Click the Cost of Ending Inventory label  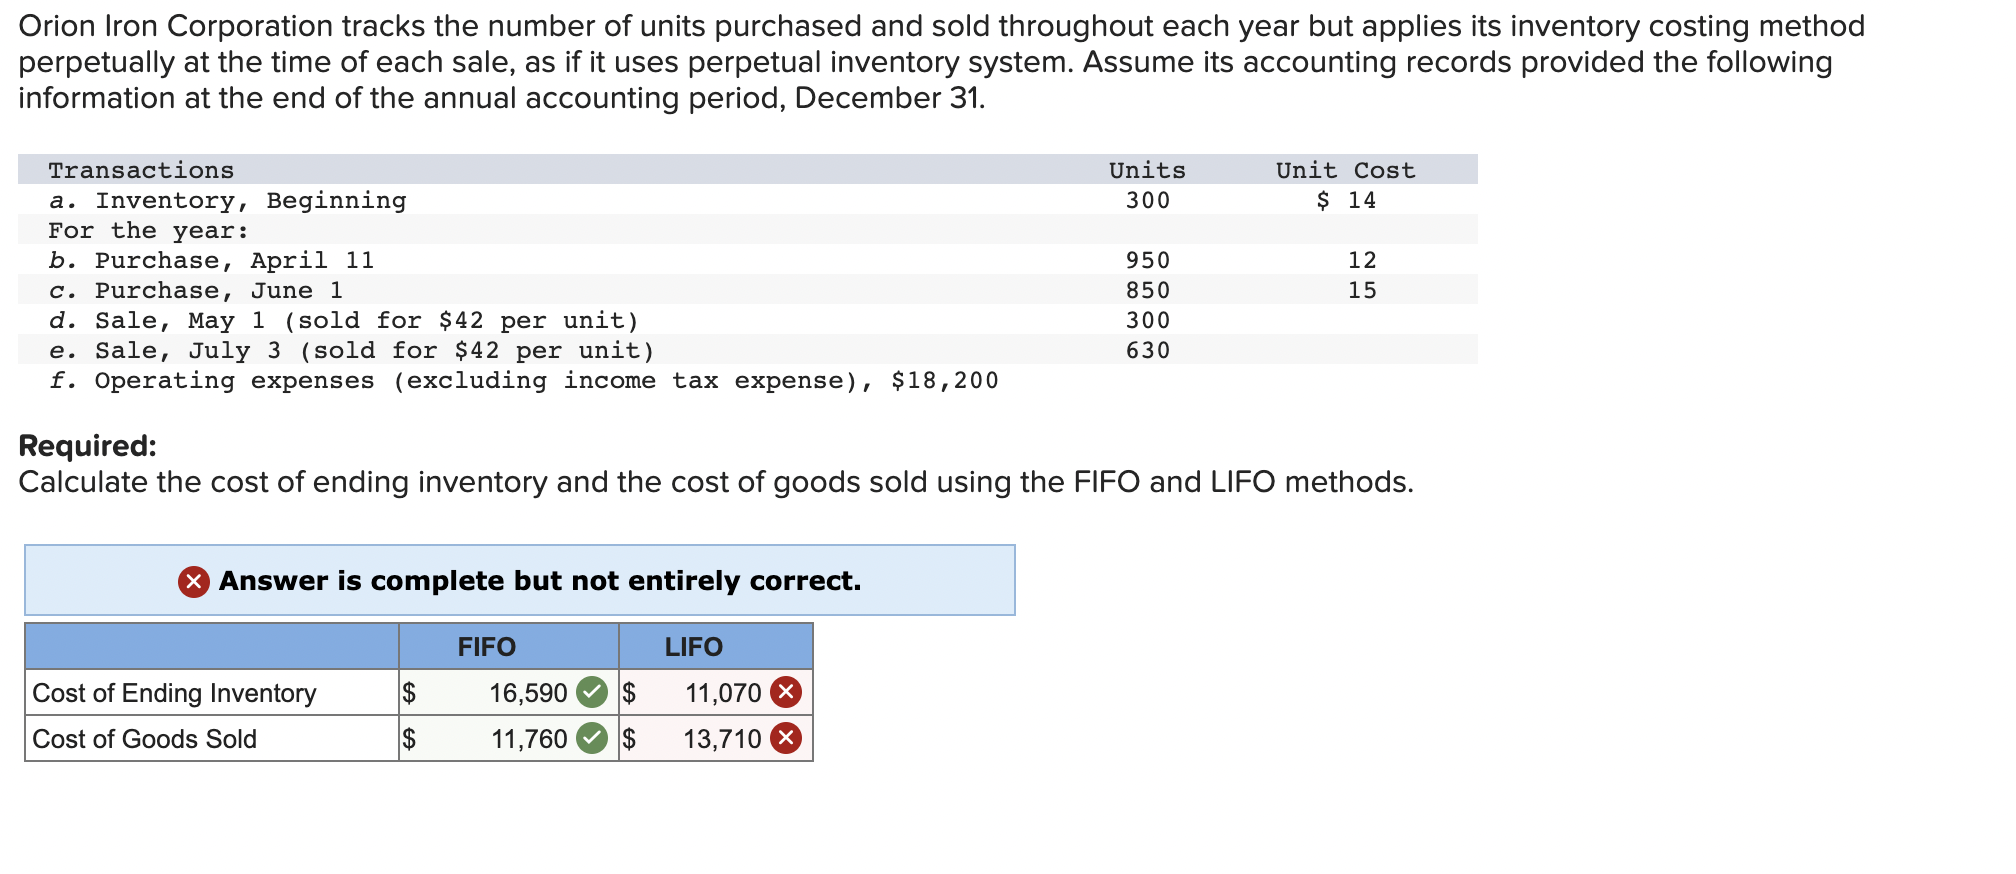point(174,692)
